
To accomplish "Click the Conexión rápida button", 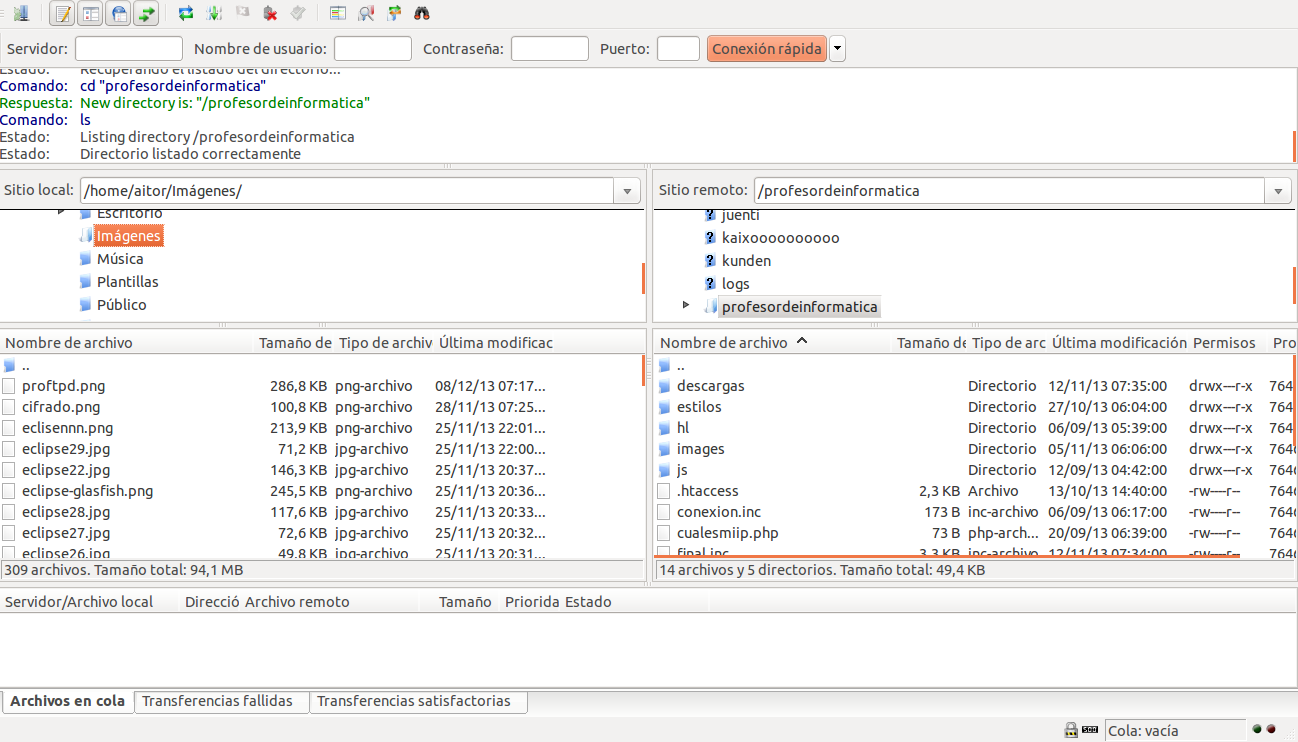I will 767,49.
